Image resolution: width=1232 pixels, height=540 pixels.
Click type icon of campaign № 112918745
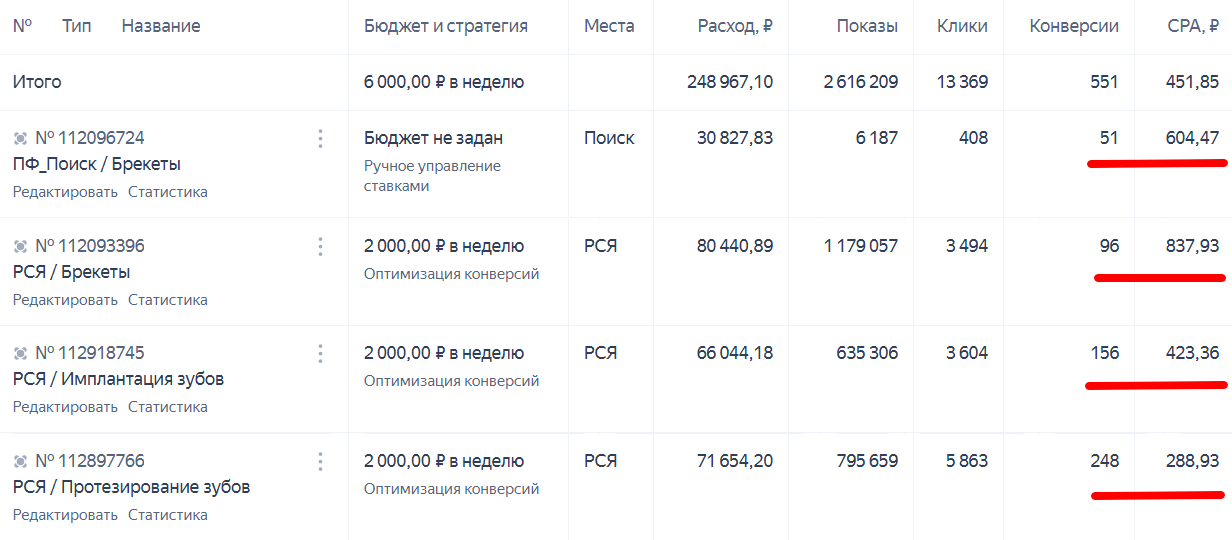pos(20,353)
